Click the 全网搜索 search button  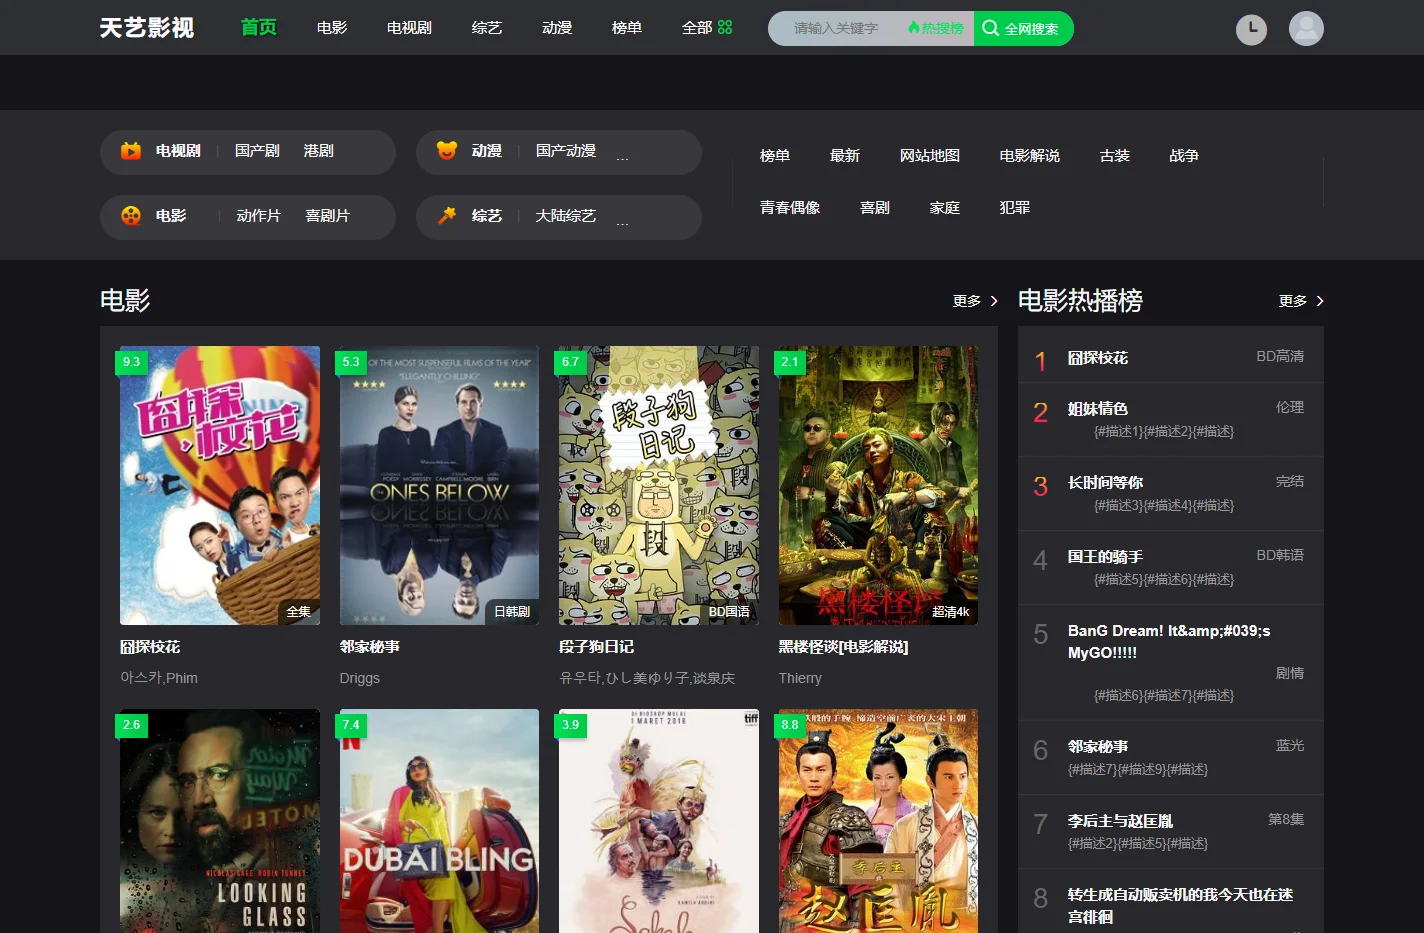(x=1023, y=28)
